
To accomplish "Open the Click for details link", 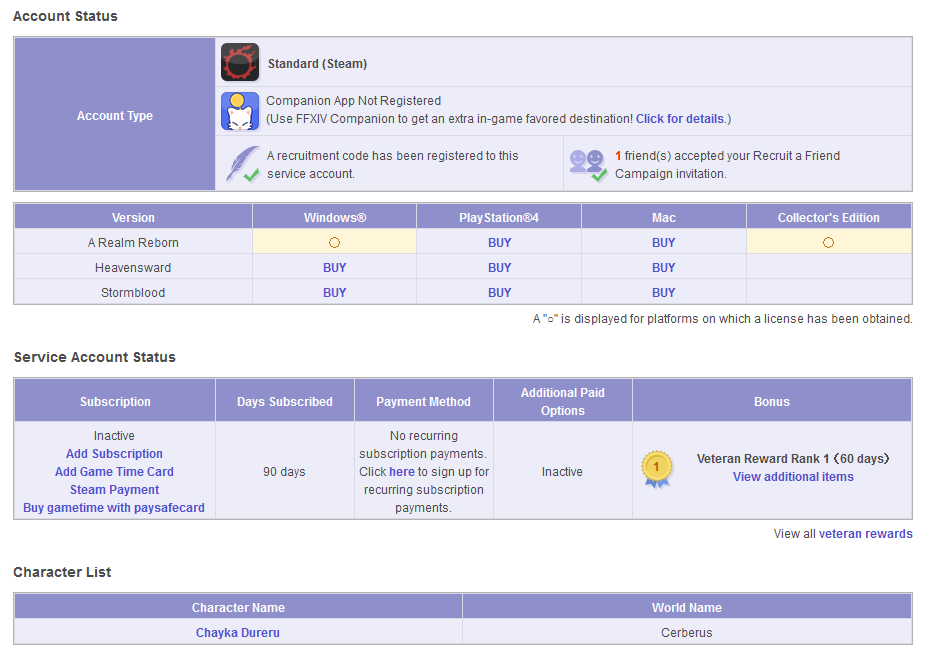I will 680,119.
